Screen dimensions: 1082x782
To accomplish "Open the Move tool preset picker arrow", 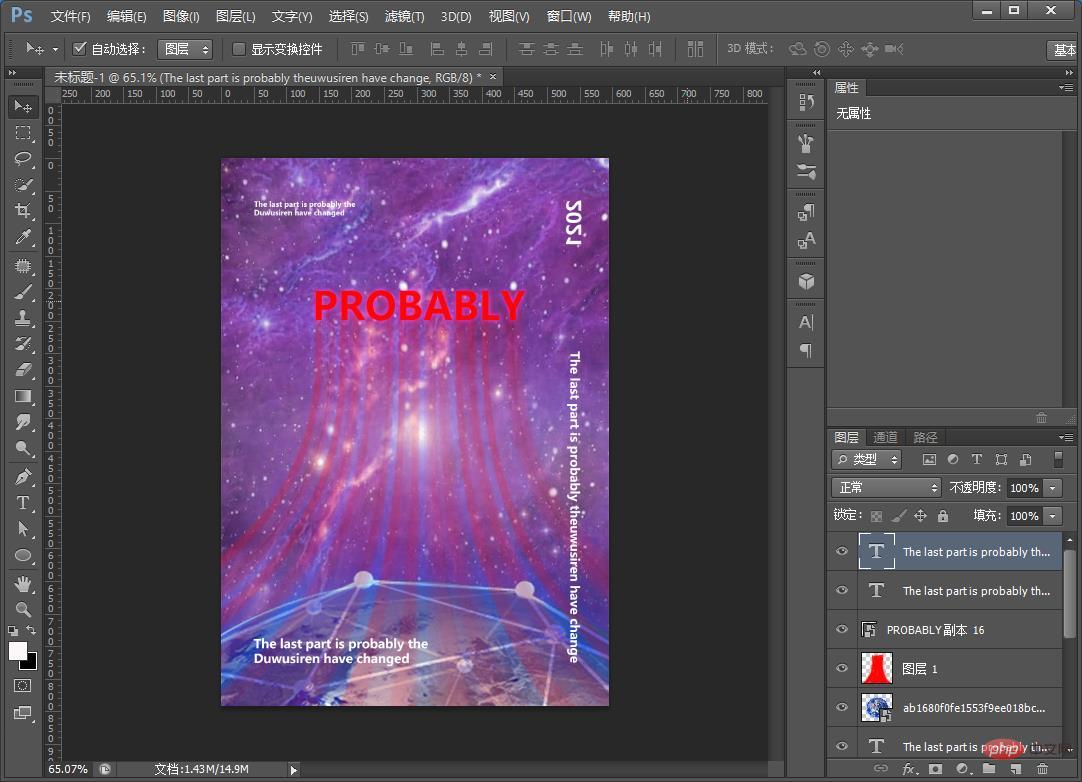I will coord(55,49).
